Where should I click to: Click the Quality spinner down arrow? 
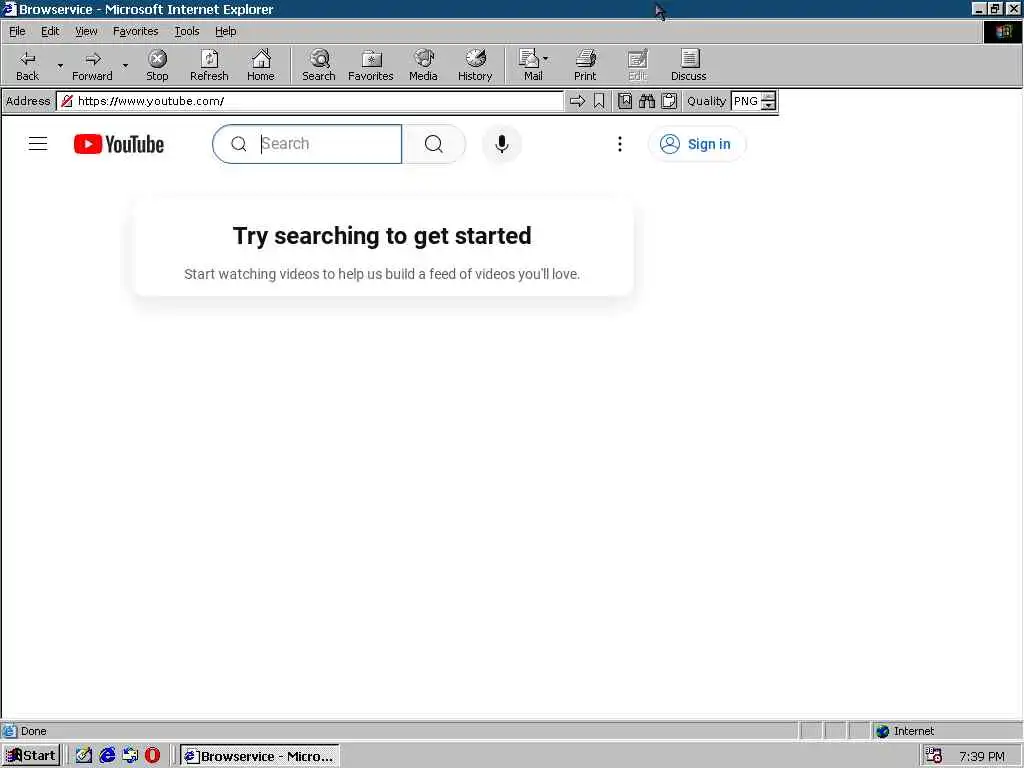[x=769, y=105]
